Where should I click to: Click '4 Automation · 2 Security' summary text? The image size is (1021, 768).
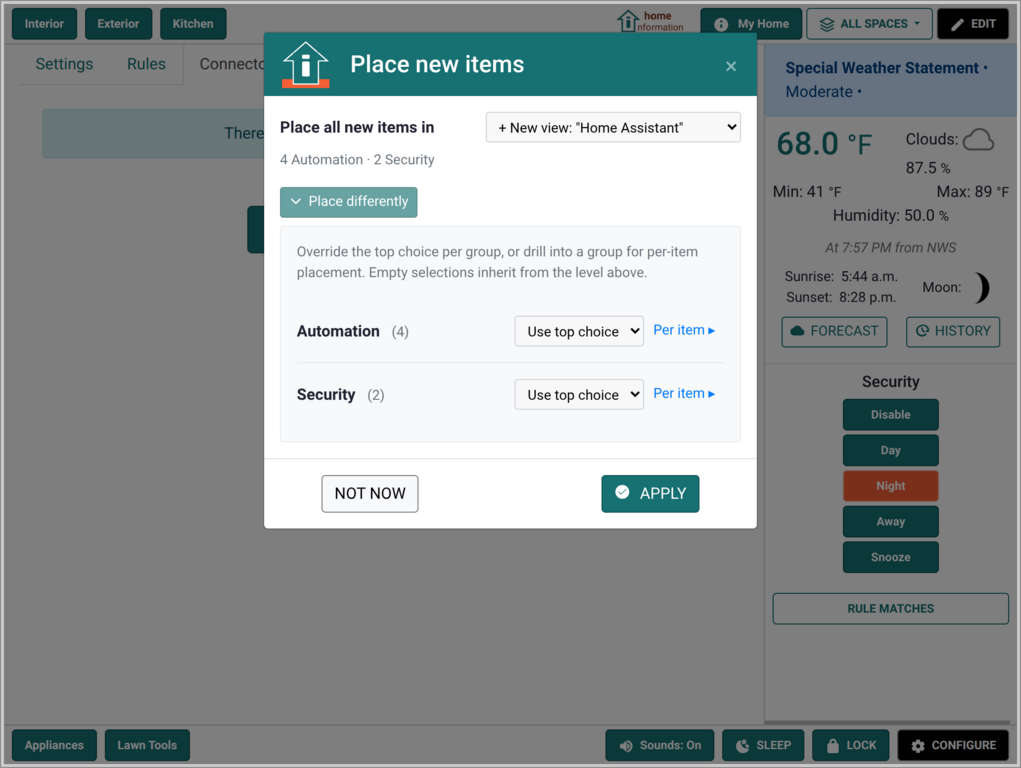coord(357,160)
